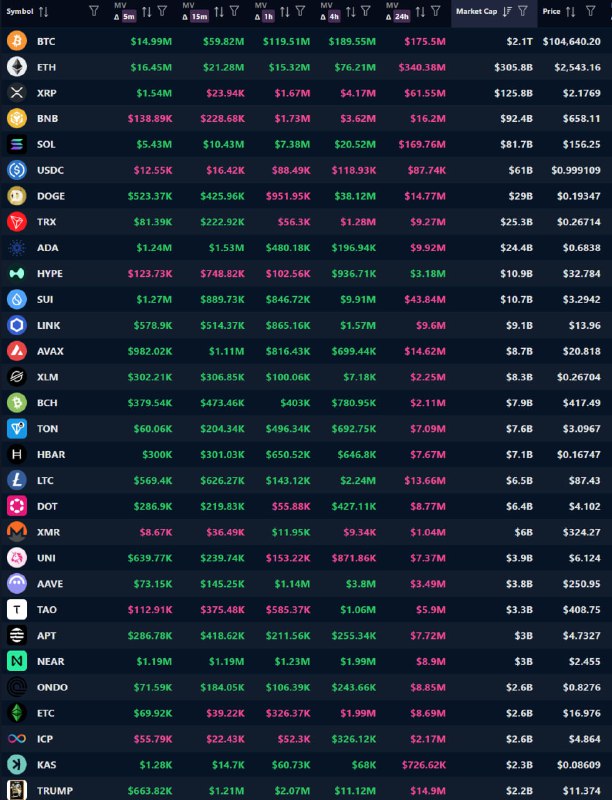Click the Toncoin TON icon
Viewport: 612px width, 800px height.
tap(17, 429)
